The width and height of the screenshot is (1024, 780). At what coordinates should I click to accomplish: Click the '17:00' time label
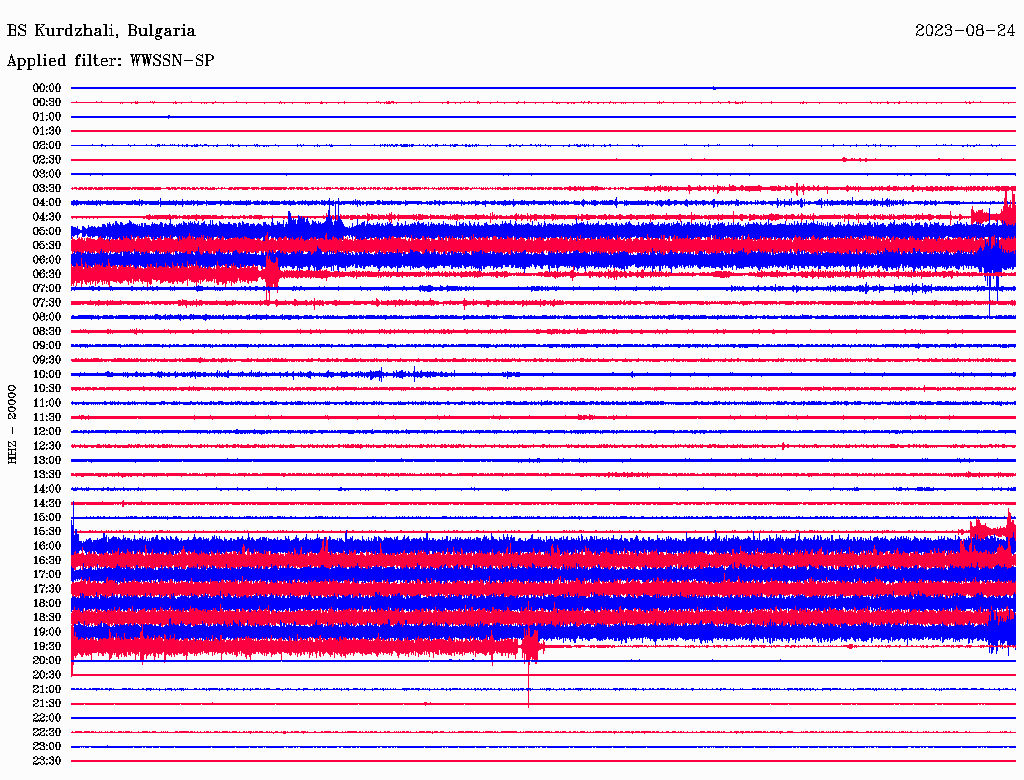coord(47,575)
